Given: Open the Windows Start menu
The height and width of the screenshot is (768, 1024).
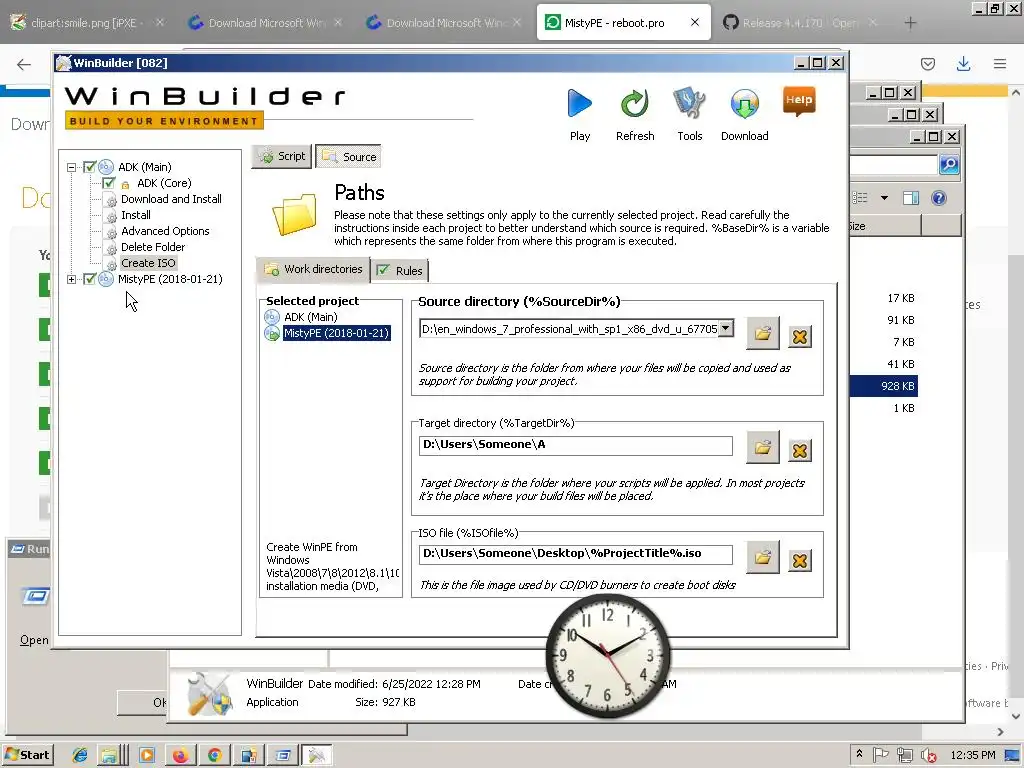Looking at the screenshot, I should coord(27,755).
